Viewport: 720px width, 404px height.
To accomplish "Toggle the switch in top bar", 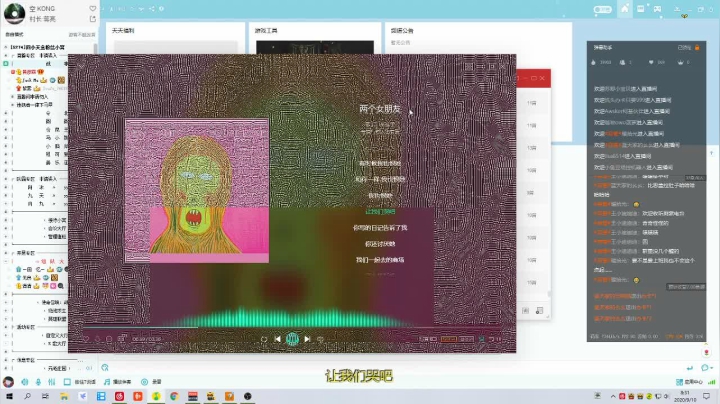I will point(602,9).
